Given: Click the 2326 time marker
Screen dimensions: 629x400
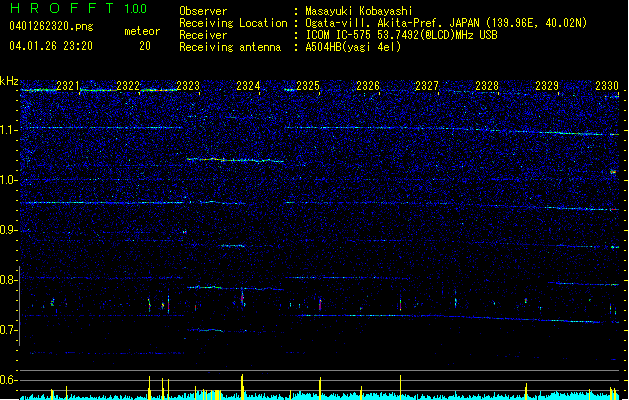Looking at the screenshot, I should click(x=368, y=85).
